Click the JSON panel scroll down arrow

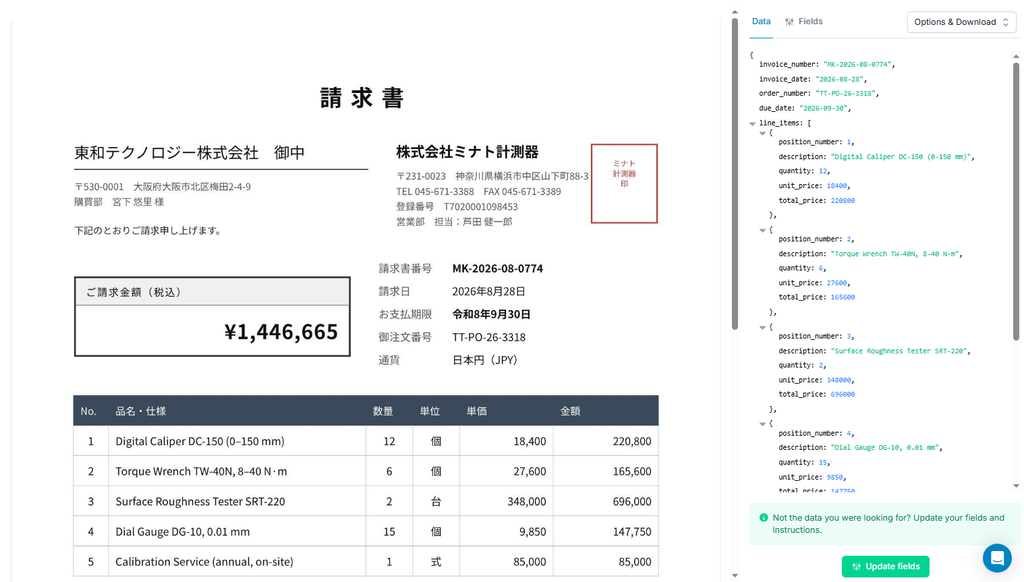[x=1016, y=486]
